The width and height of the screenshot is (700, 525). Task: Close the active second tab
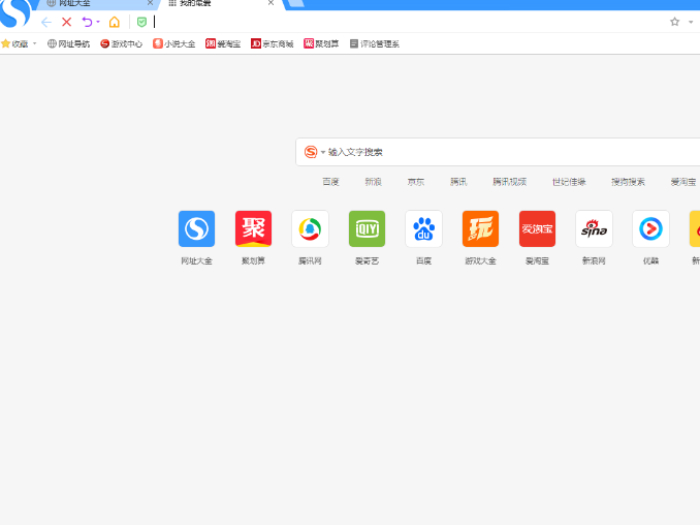point(271,3)
